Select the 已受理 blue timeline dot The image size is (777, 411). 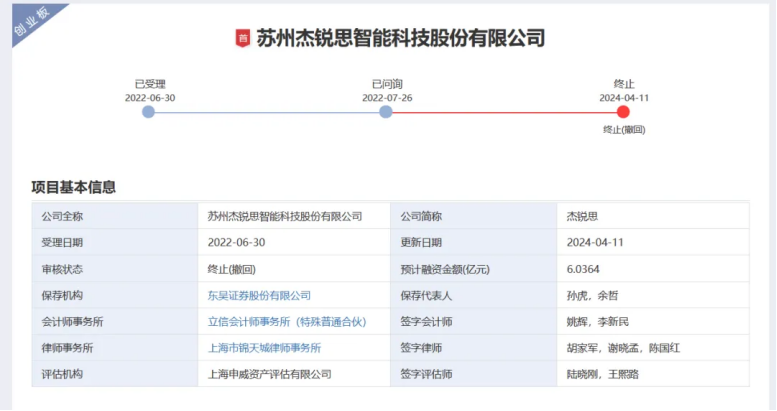[149, 112]
